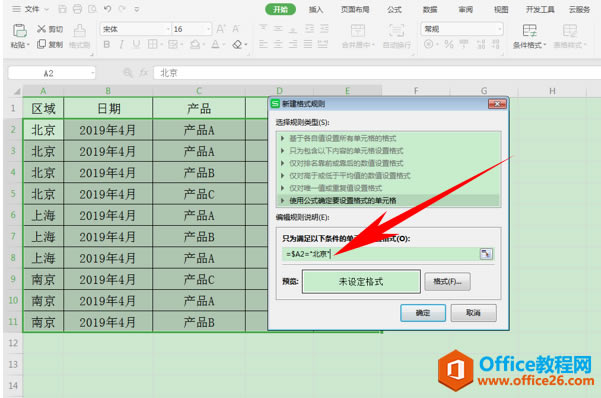Screen dimensions: 601x398
Task: Switch to the 开发工具 ribbon tab
Action: 540,10
